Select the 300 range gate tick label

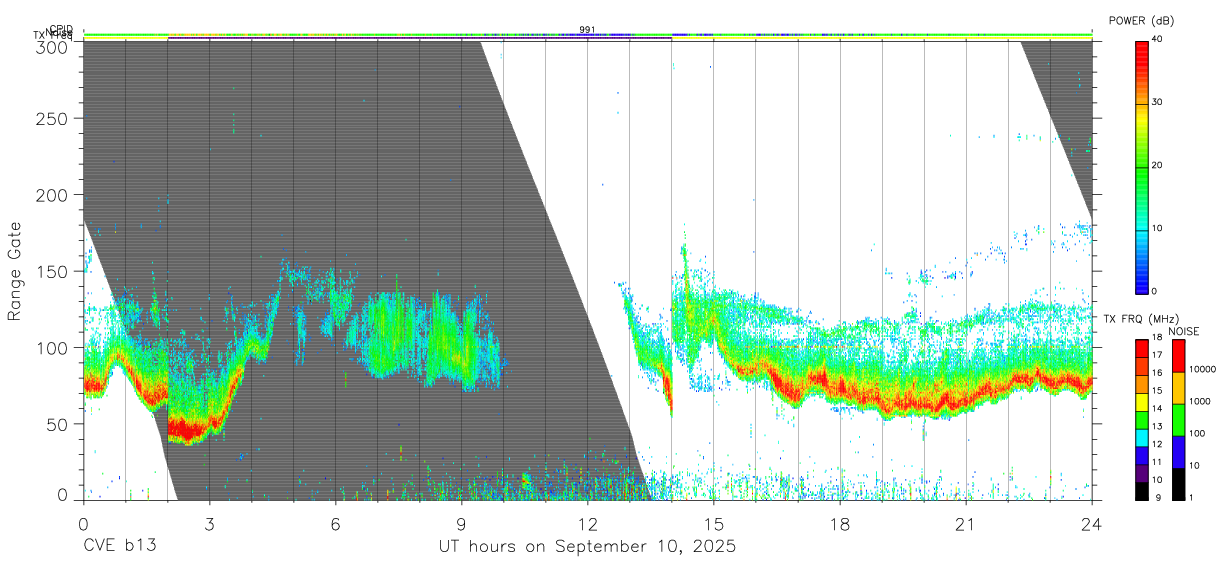click(x=52, y=47)
